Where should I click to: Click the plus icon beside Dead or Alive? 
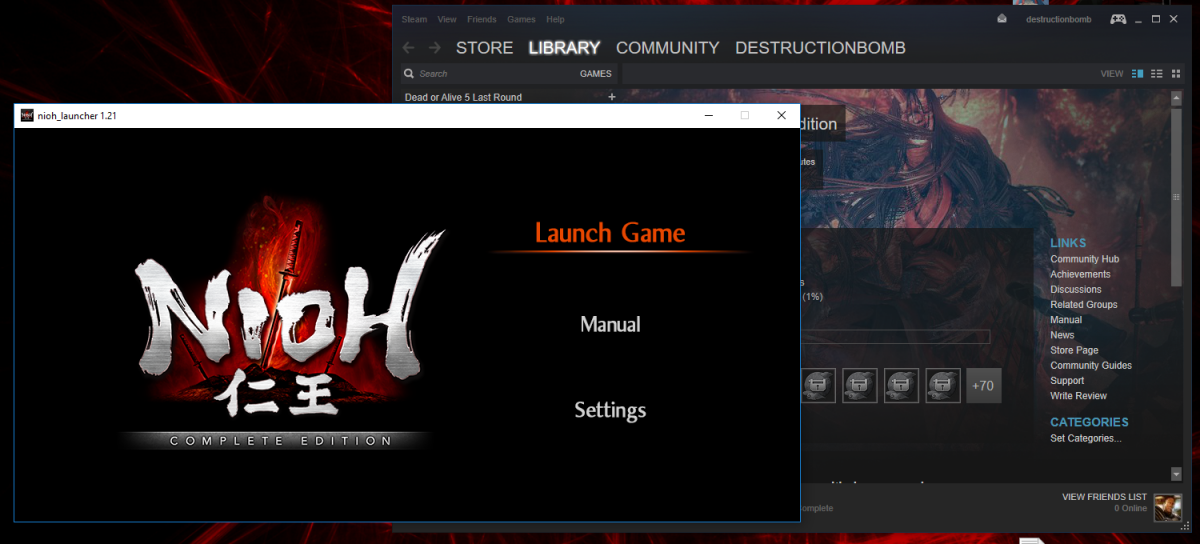[612, 97]
